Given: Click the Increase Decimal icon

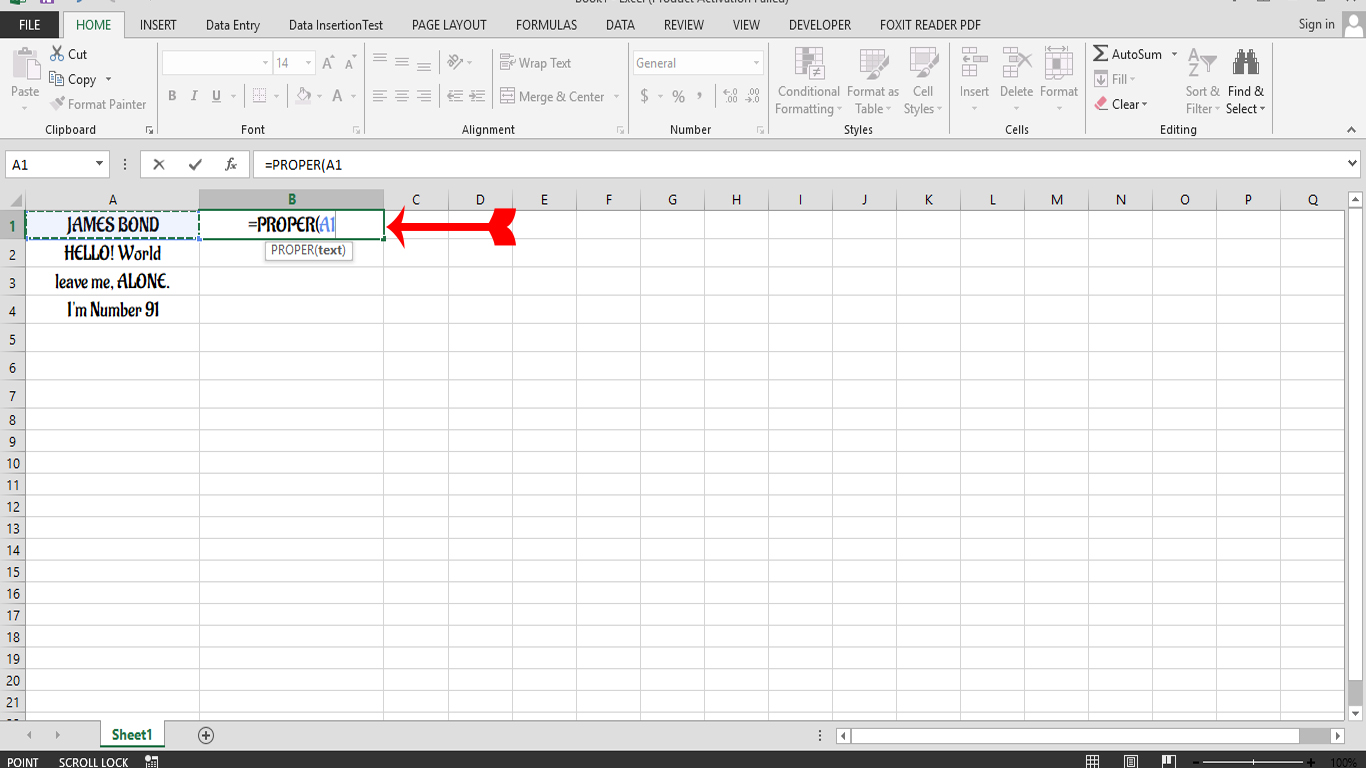Looking at the screenshot, I should click(x=730, y=96).
